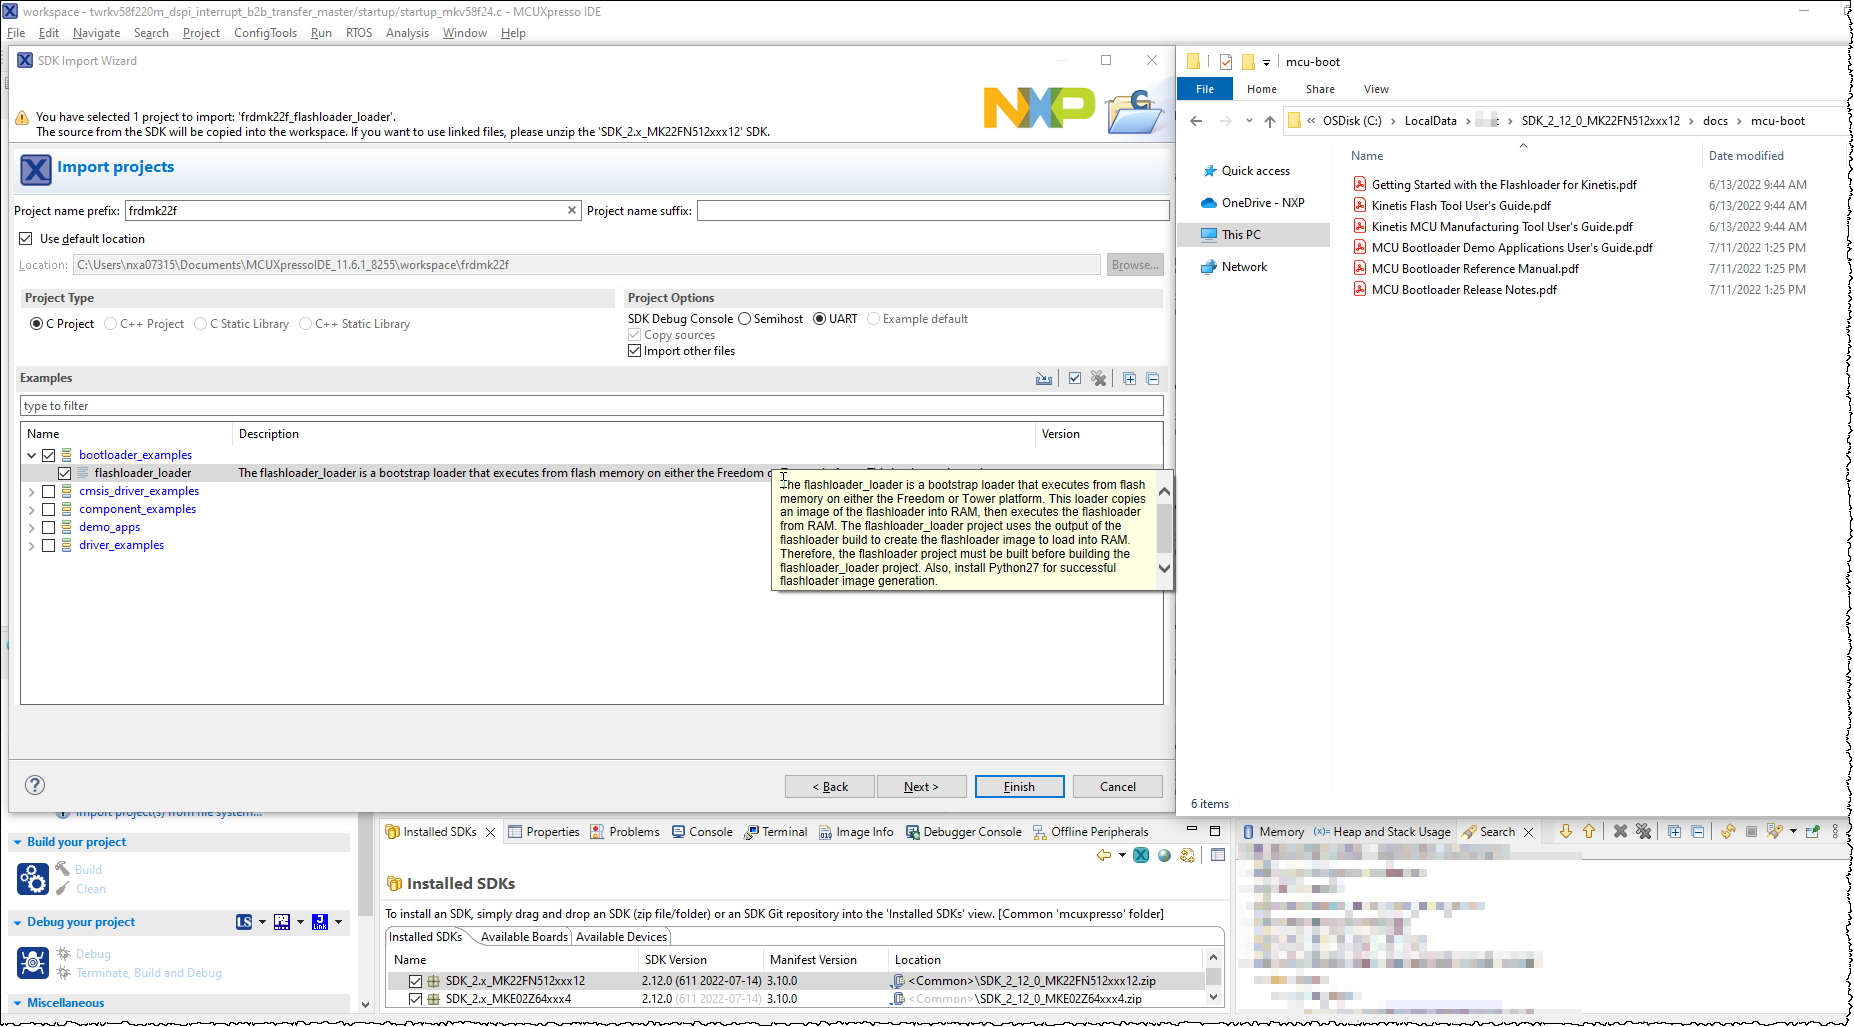Viewport: 1854px width, 1027px height.
Task: Deselect all examples using the X icon
Action: [x=1099, y=378]
